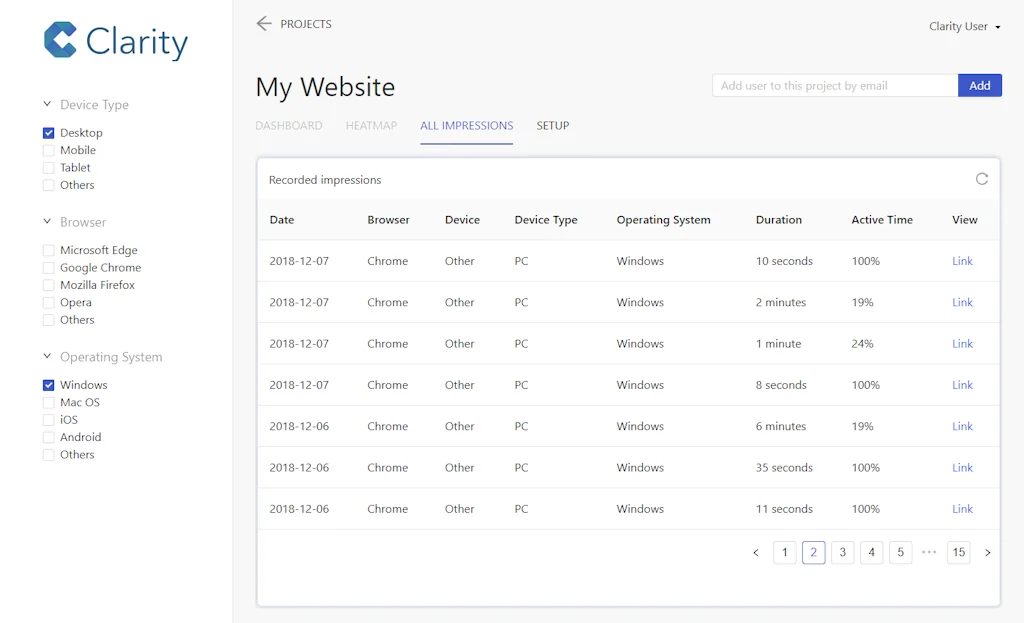Go back using the arrow beside PROJECTS
Image resolution: width=1024 pixels, height=623 pixels.
(262, 23)
